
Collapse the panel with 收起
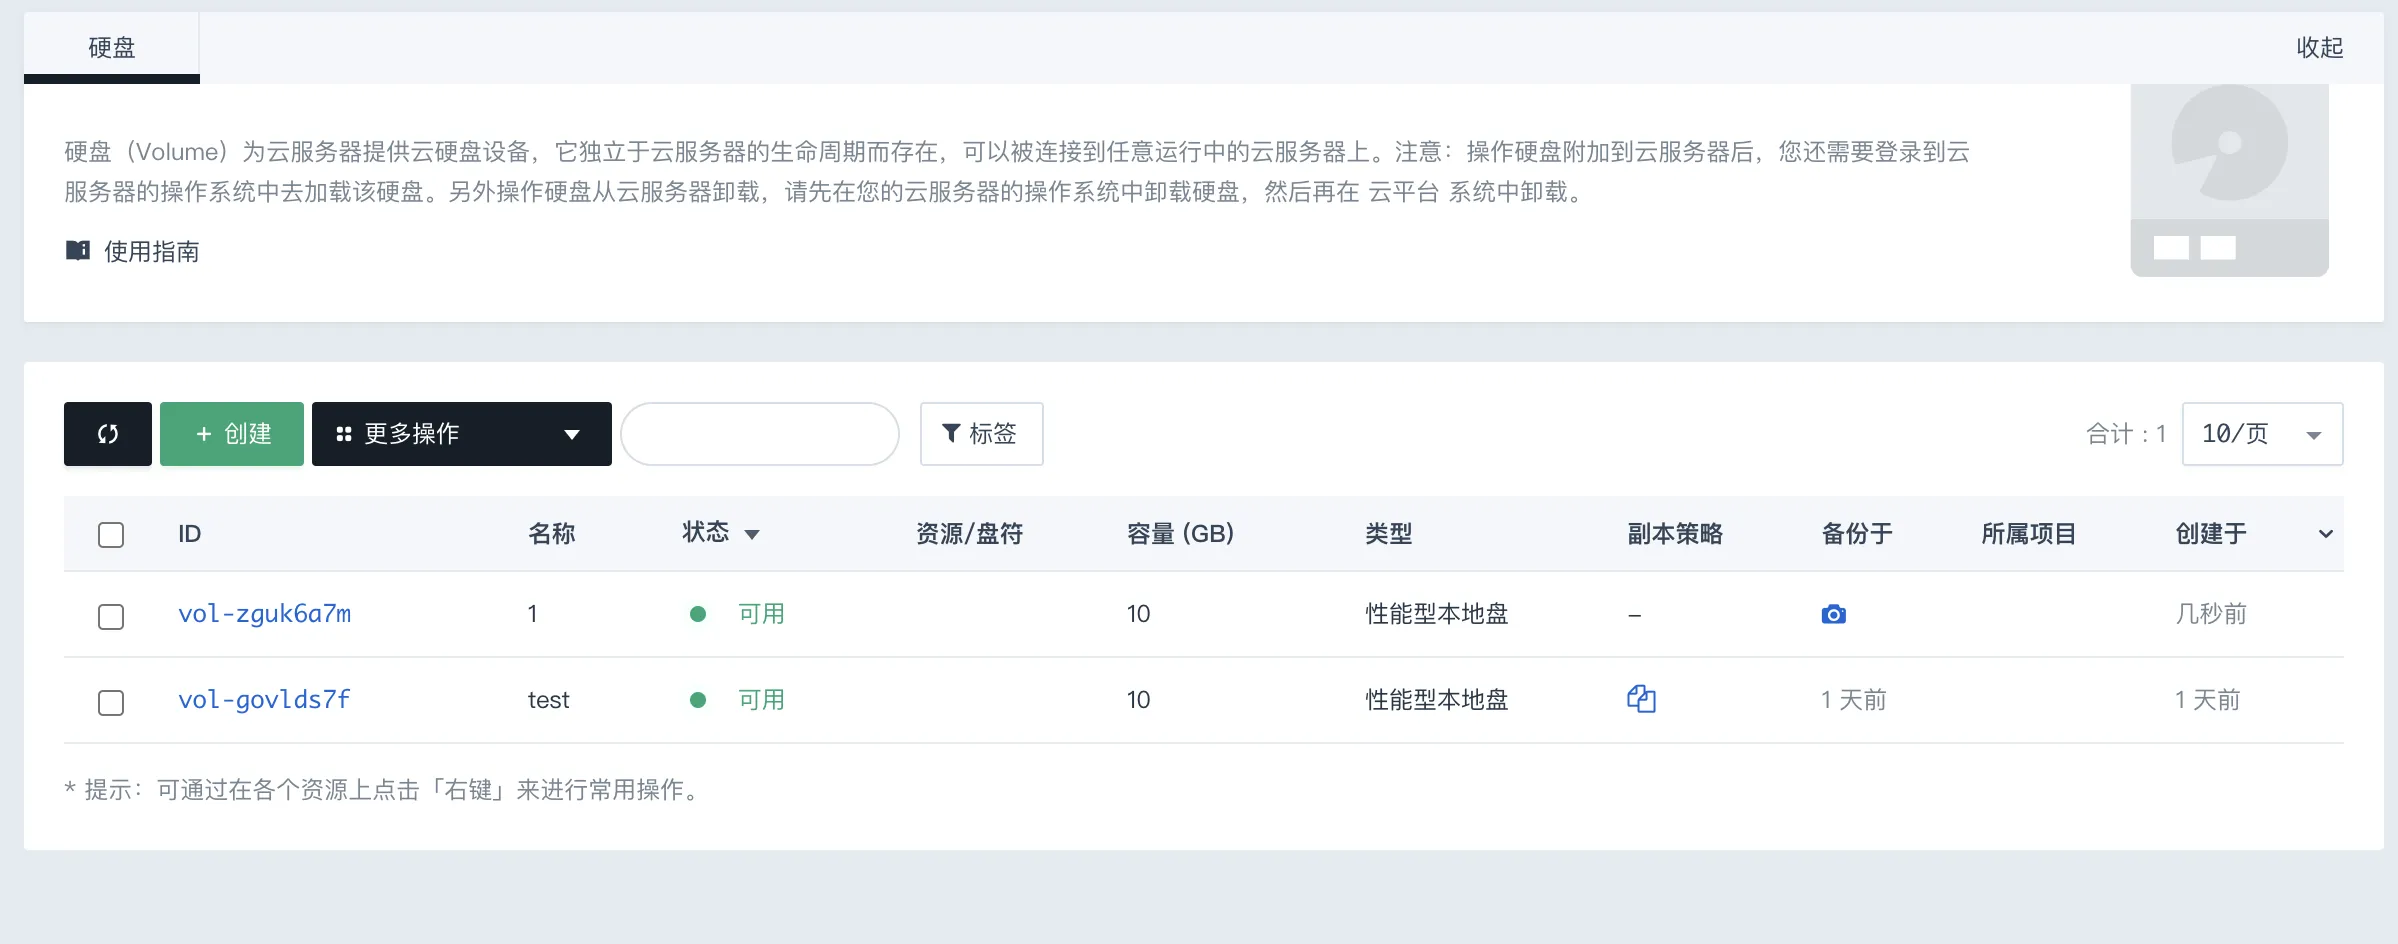[2320, 48]
